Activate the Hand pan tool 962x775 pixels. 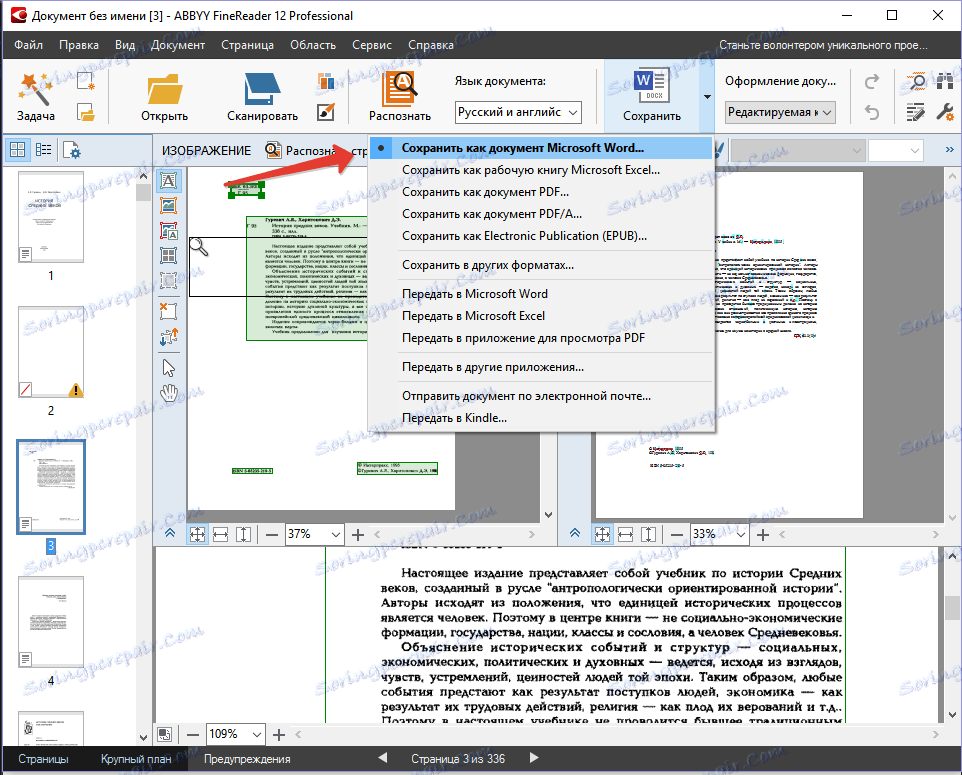point(169,393)
